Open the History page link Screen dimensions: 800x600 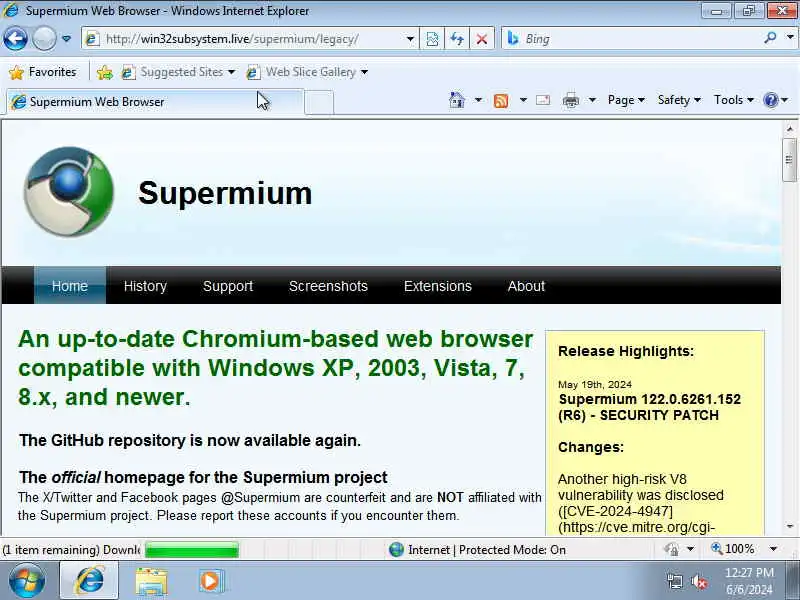145,286
